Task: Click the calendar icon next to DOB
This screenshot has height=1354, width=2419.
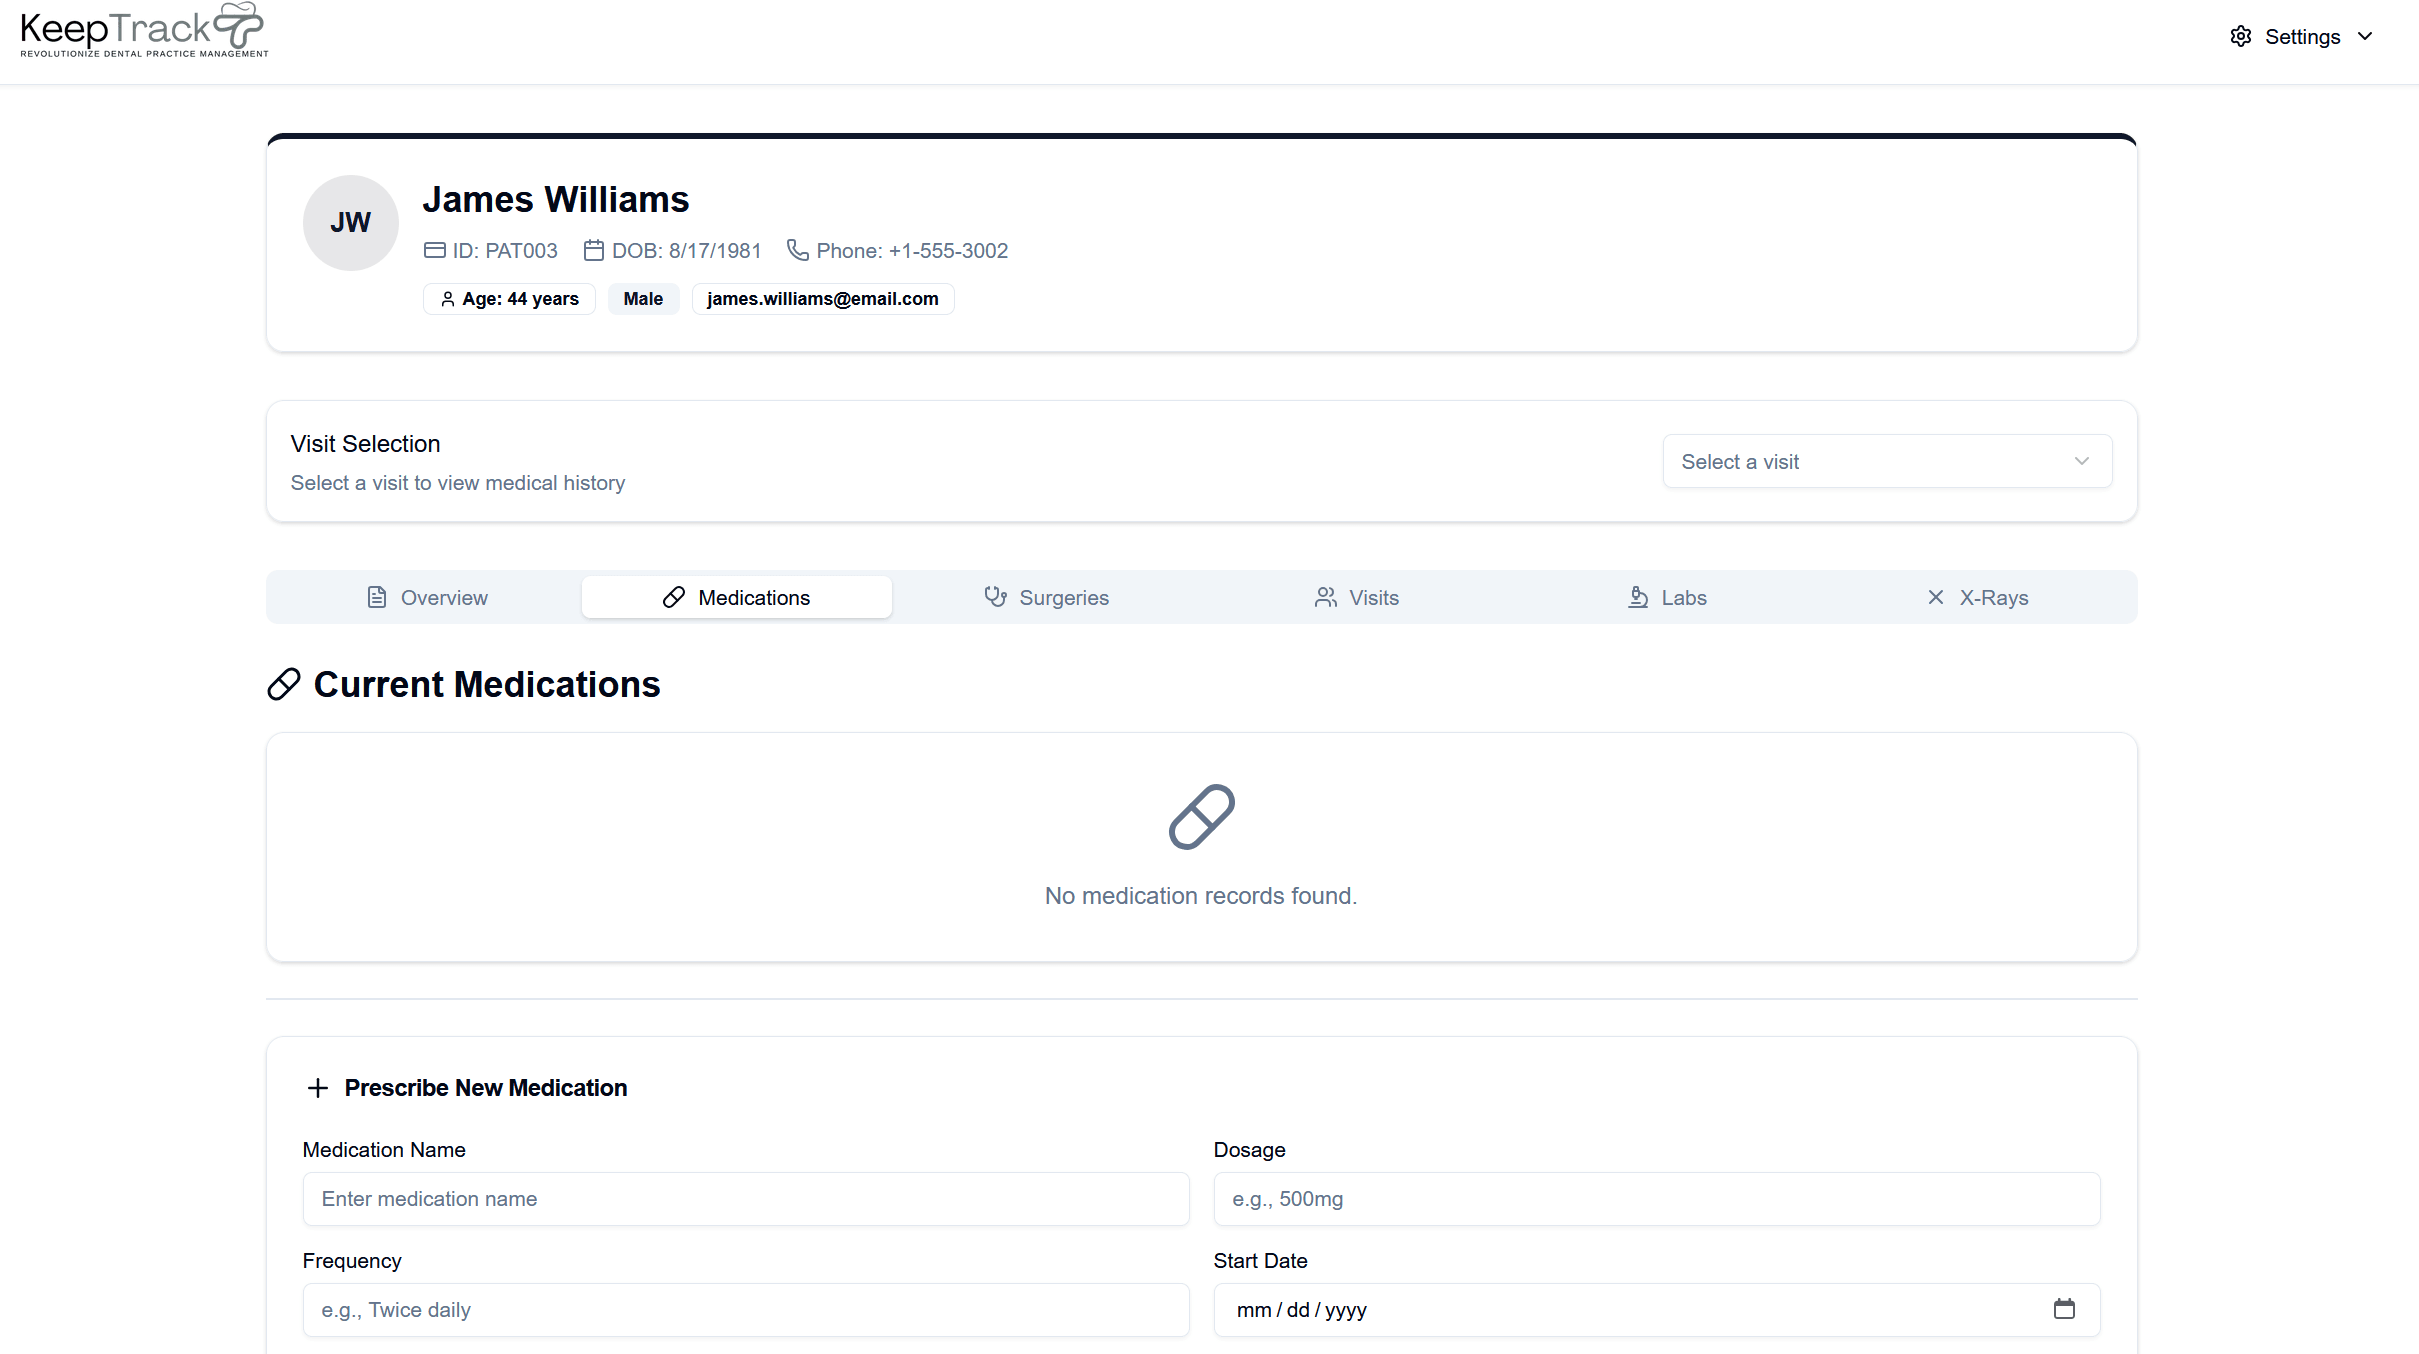Action: click(593, 250)
